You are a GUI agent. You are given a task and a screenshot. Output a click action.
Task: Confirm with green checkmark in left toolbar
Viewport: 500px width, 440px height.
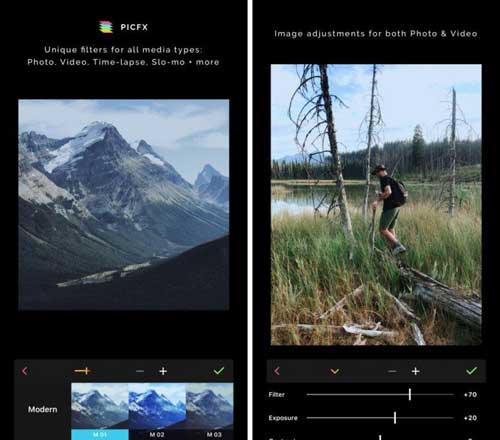pos(219,371)
